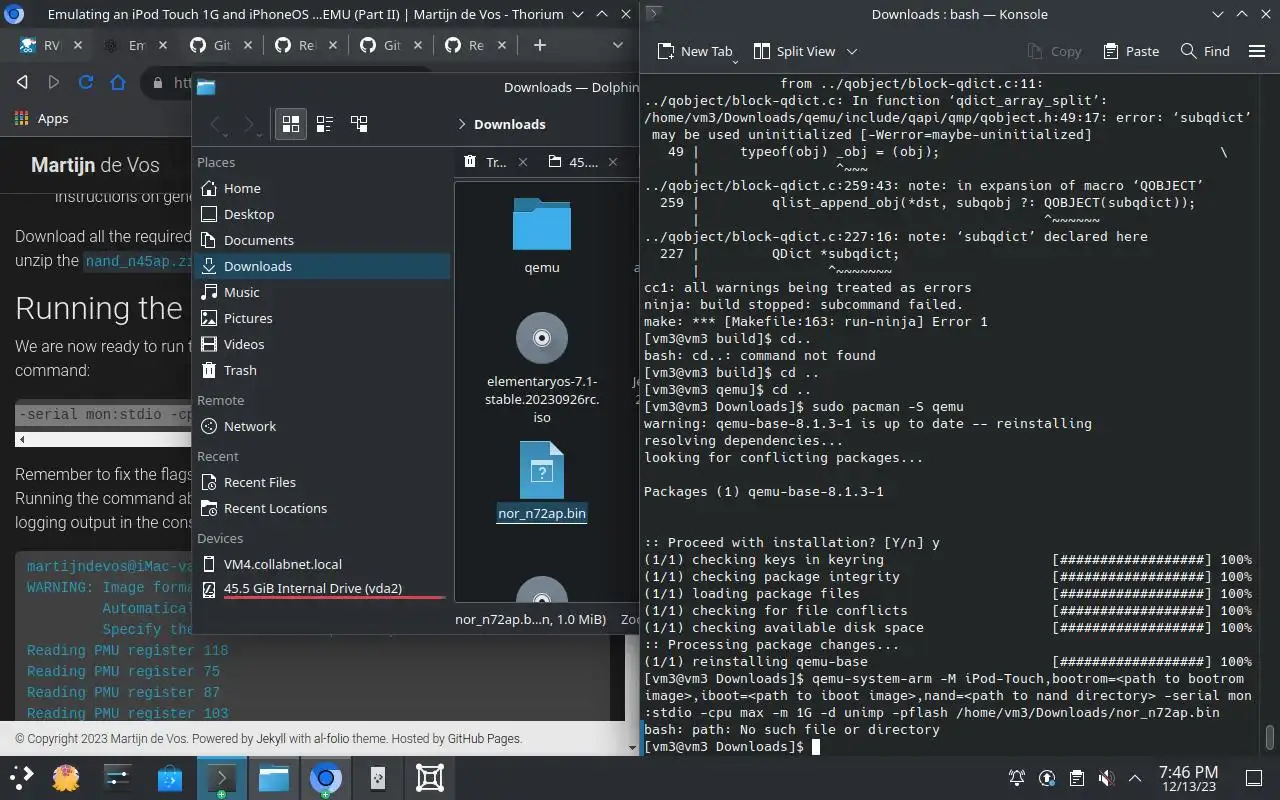Image resolution: width=1280 pixels, height=800 pixels.
Task: Open the KDE application launcher
Action: (x=21, y=778)
